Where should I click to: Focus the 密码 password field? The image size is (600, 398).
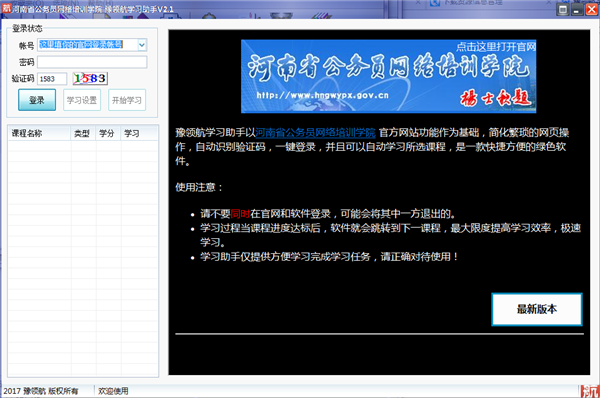click(92, 62)
